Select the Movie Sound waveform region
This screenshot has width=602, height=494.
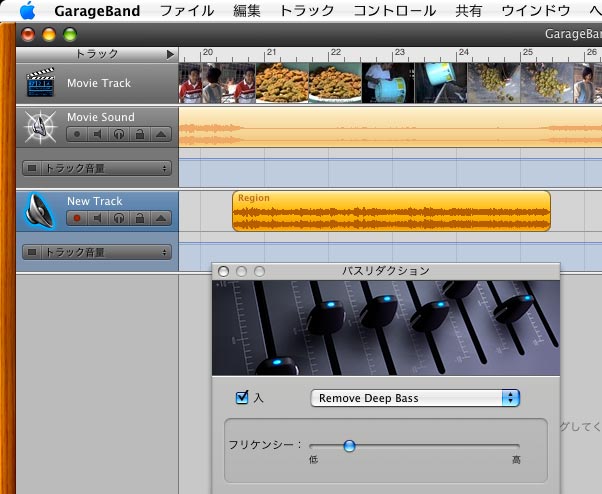pos(390,127)
